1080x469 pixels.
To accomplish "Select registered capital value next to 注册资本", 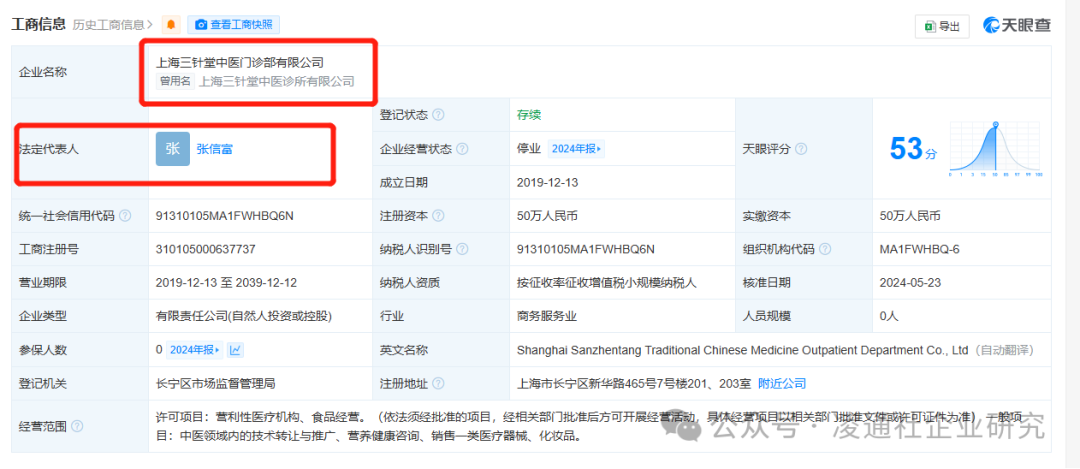I will pos(547,216).
